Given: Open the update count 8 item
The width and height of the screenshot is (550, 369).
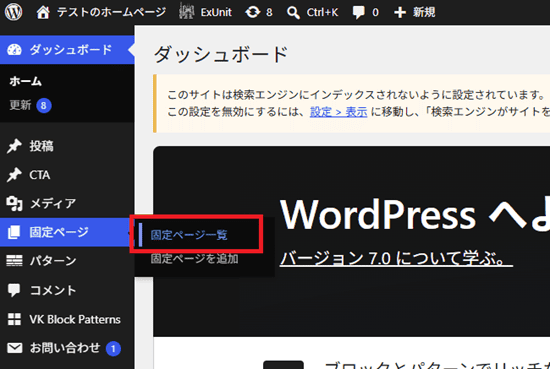Looking at the screenshot, I should click(269, 12).
